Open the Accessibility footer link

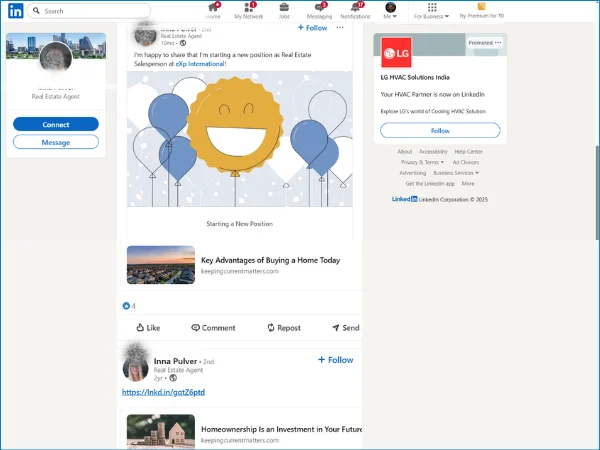pos(433,152)
